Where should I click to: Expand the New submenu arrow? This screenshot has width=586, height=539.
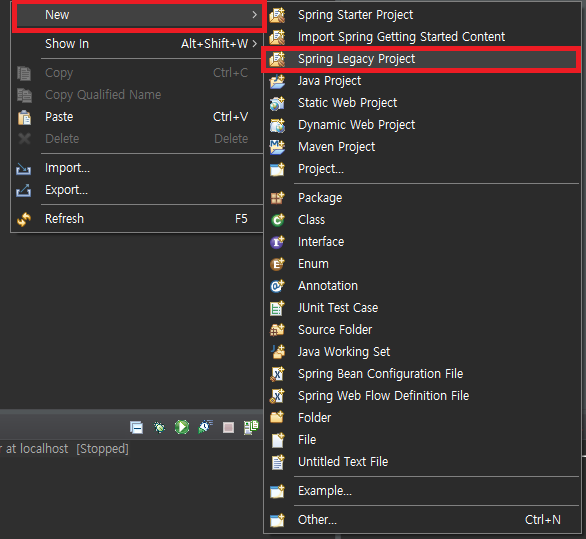point(255,15)
